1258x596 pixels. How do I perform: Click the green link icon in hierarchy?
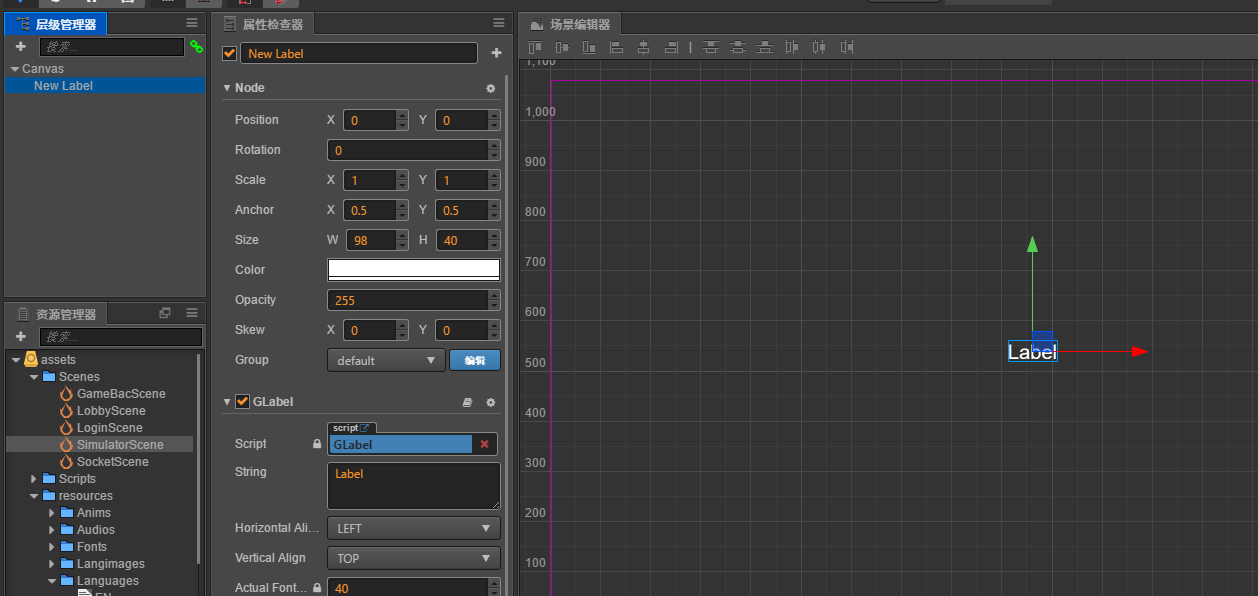196,47
